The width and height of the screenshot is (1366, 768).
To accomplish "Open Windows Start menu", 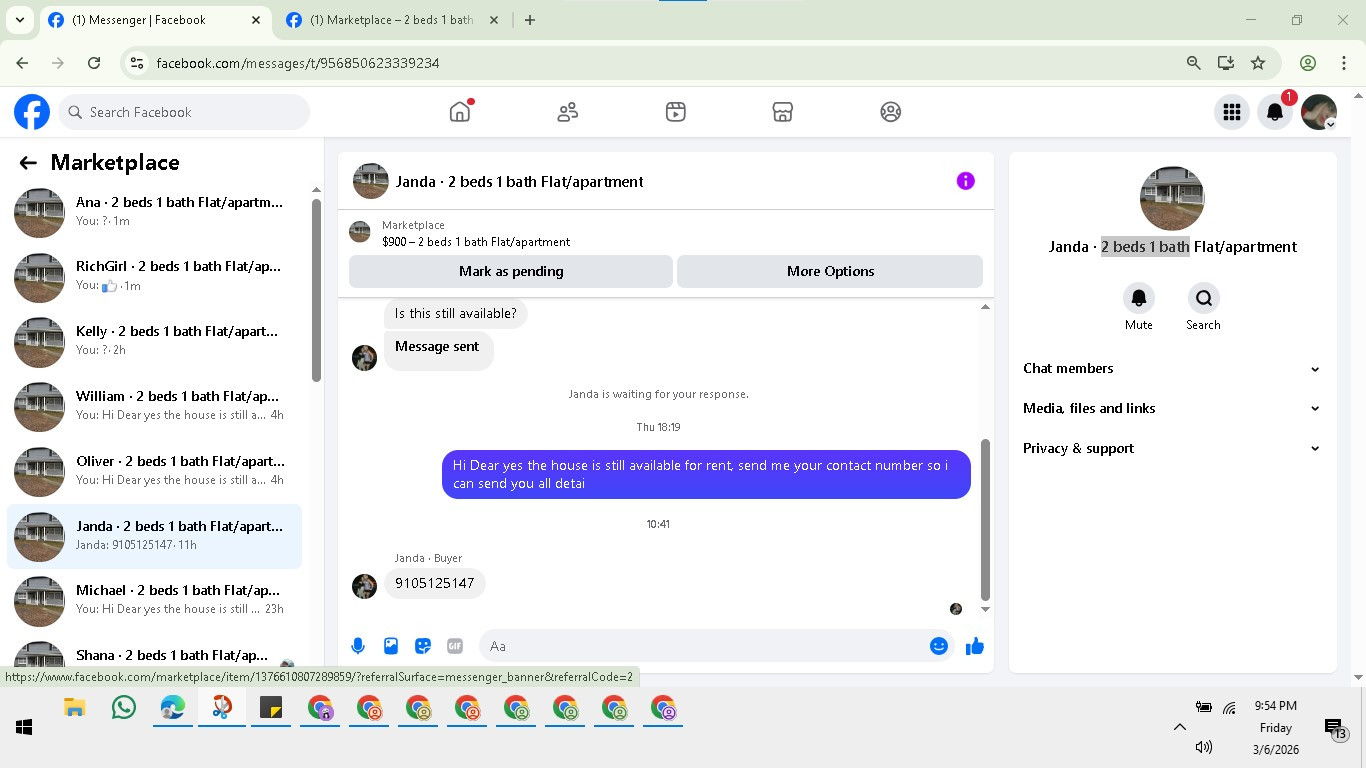I will [24, 728].
